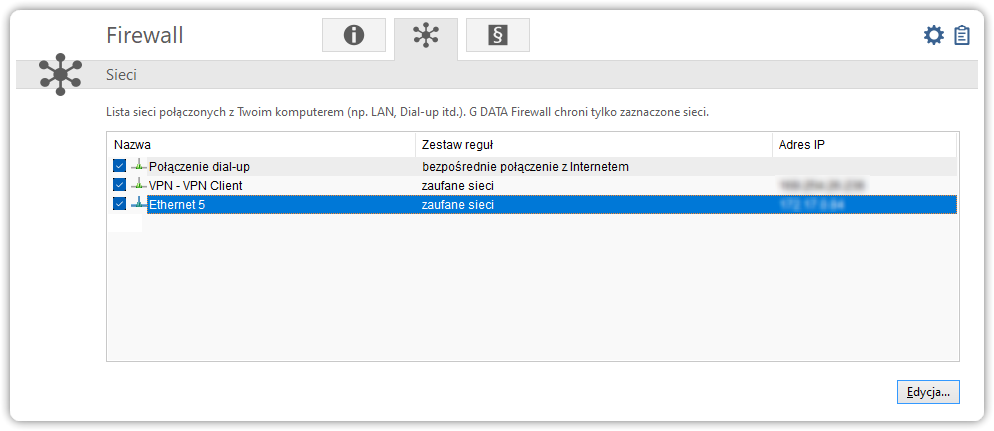
Task: Disable protection for Ethernet 5 checkbox
Action: 120,204
